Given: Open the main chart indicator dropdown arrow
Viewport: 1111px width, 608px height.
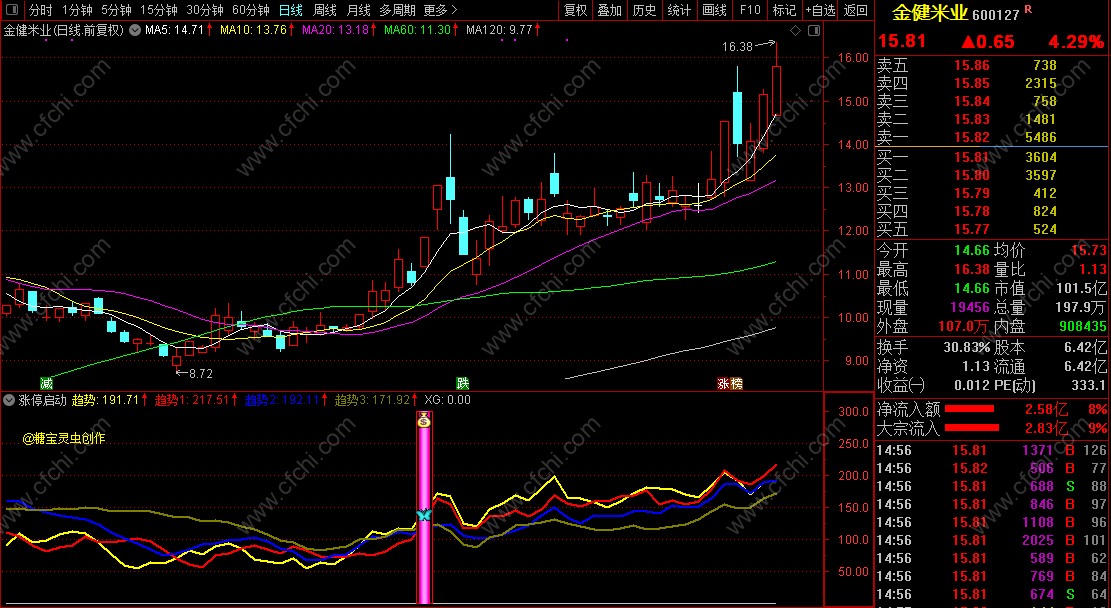Looking at the screenshot, I should coord(135,30).
